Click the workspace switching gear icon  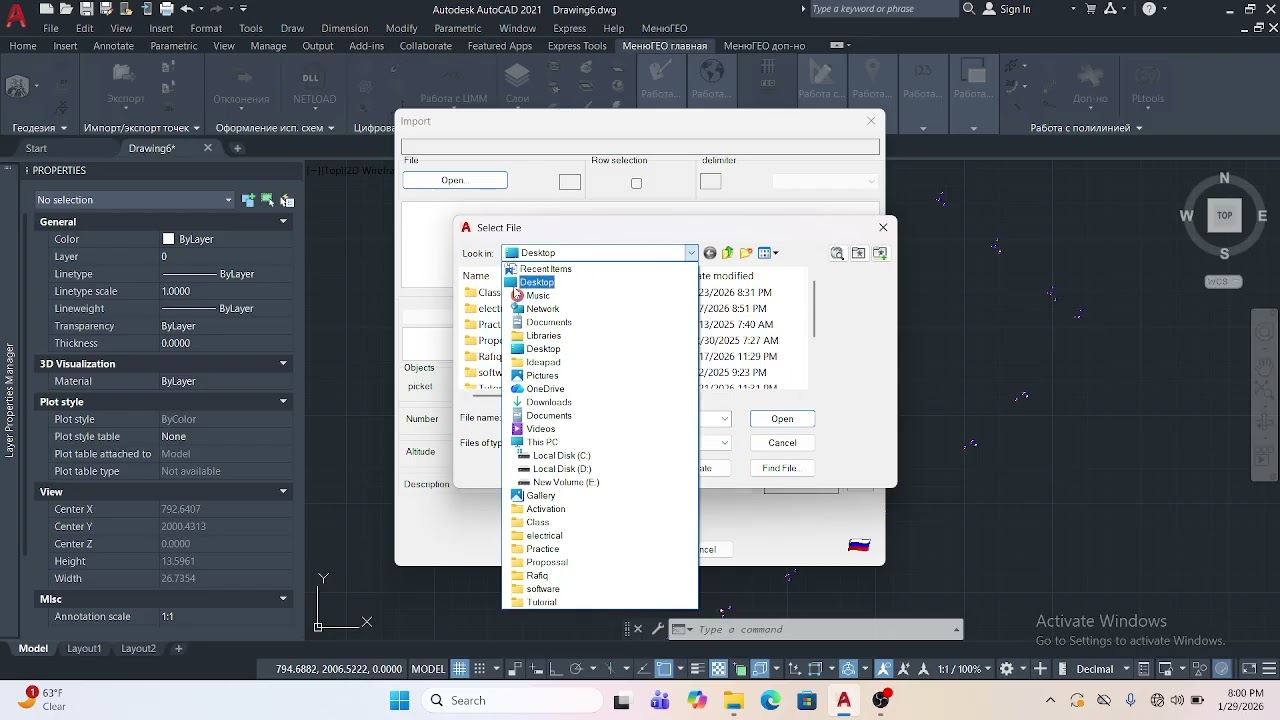point(1007,669)
